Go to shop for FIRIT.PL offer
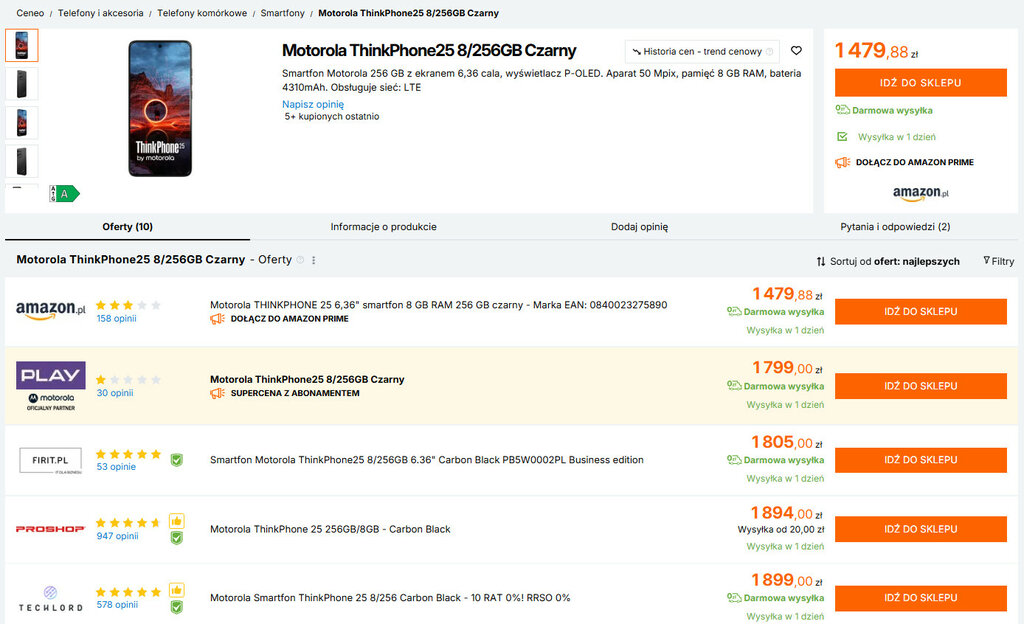The image size is (1024, 624). (x=920, y=460)
